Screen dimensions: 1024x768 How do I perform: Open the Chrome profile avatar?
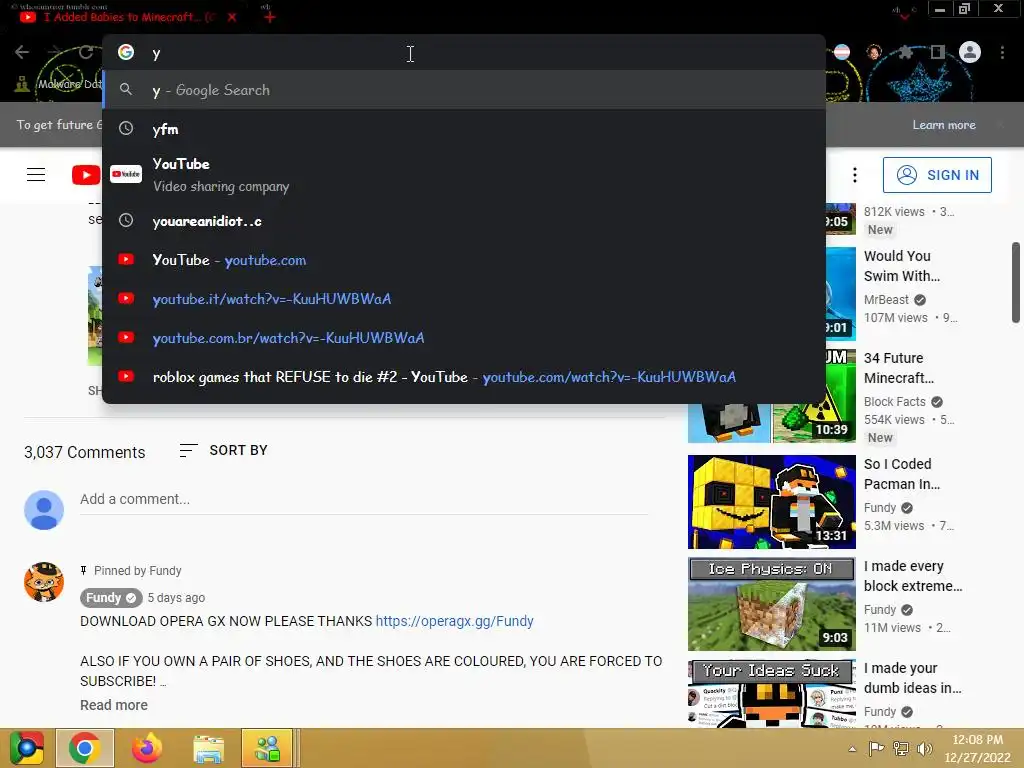click(x=970, y=52)
